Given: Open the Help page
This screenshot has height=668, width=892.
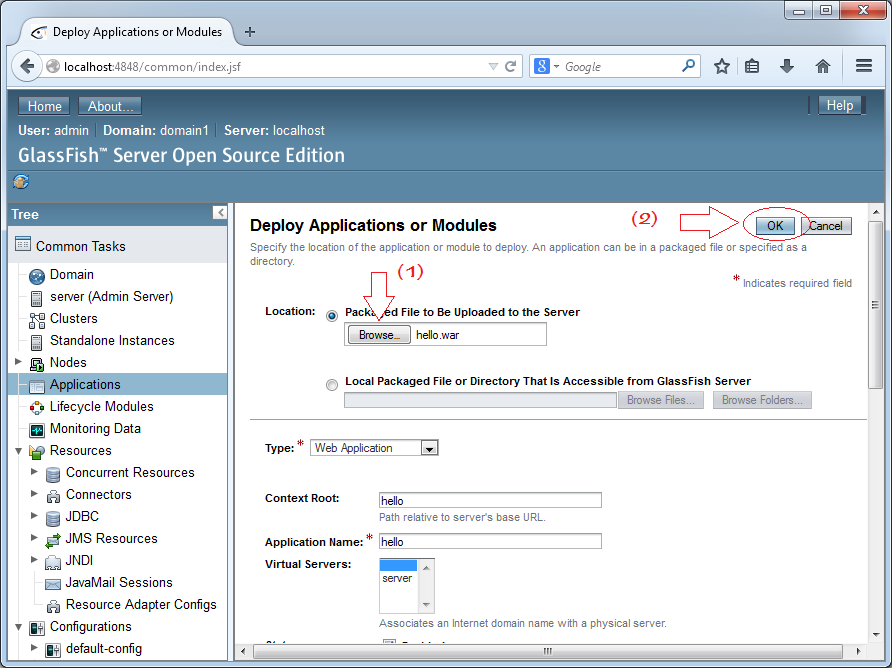Looking at the screenshot, I should click(840, 105).
